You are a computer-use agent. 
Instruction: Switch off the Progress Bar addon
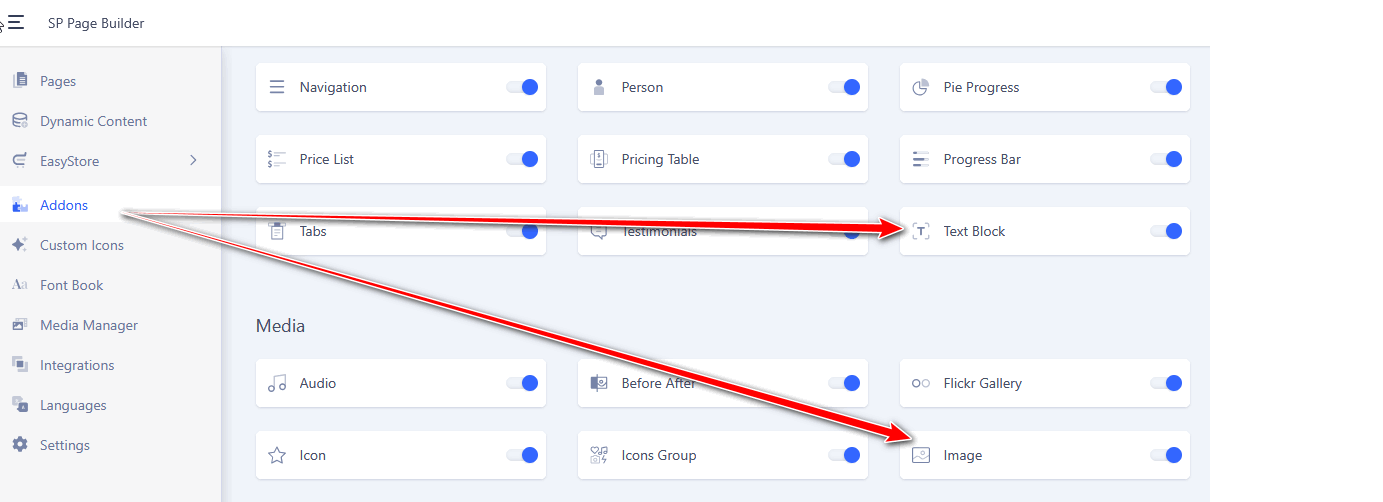click(x=1166, y=159)
